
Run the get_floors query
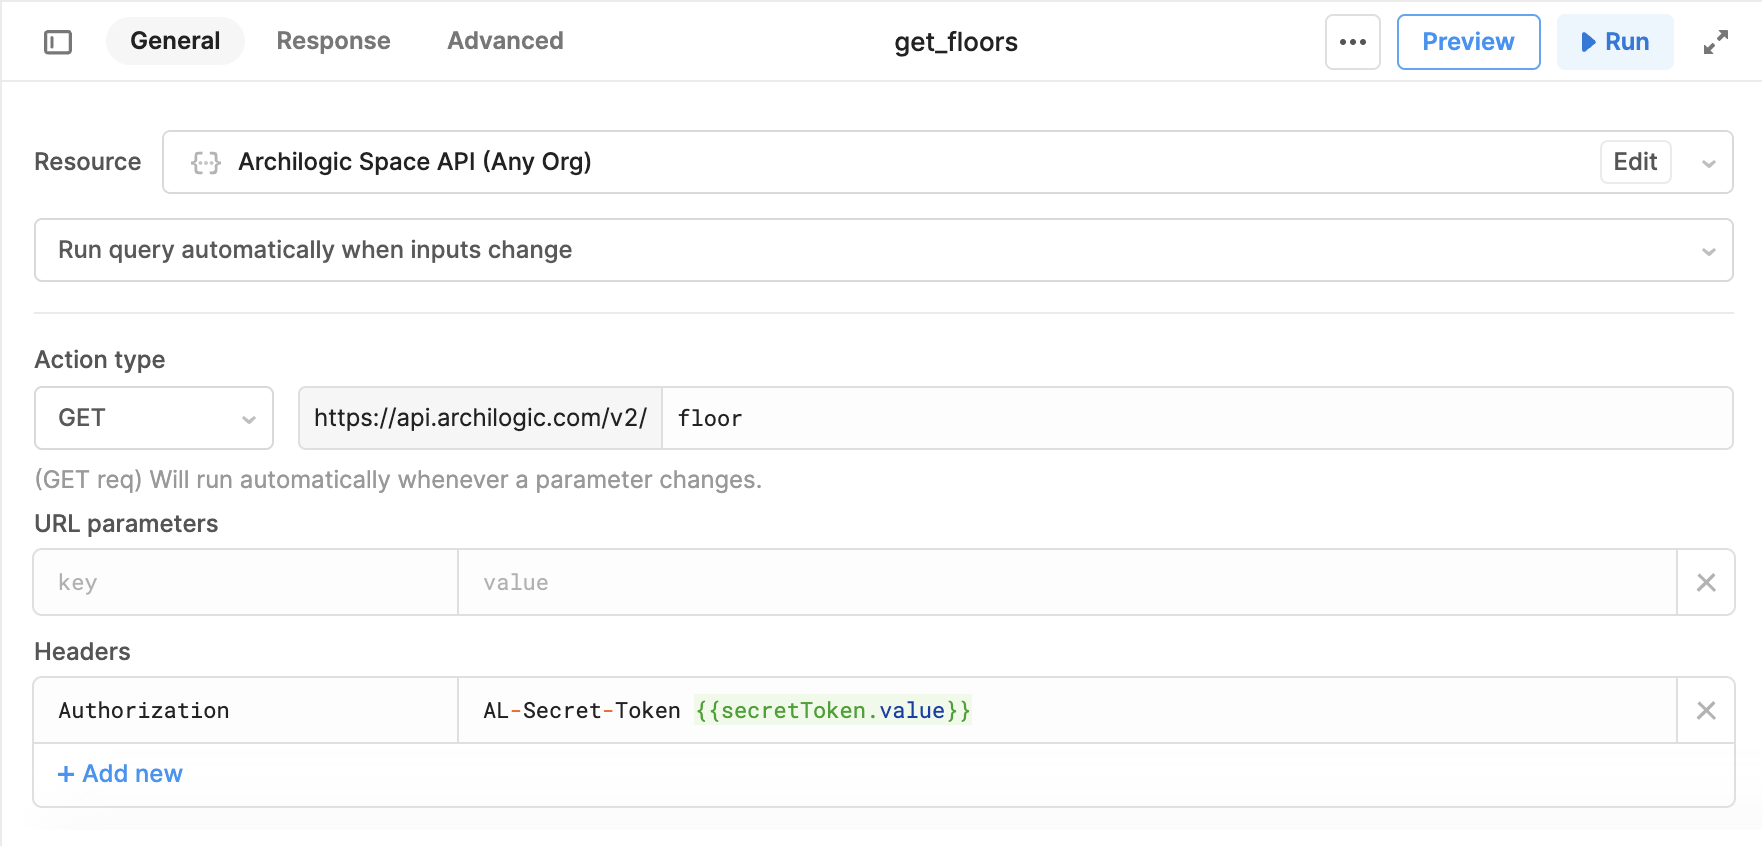[x=1615, y=42]
